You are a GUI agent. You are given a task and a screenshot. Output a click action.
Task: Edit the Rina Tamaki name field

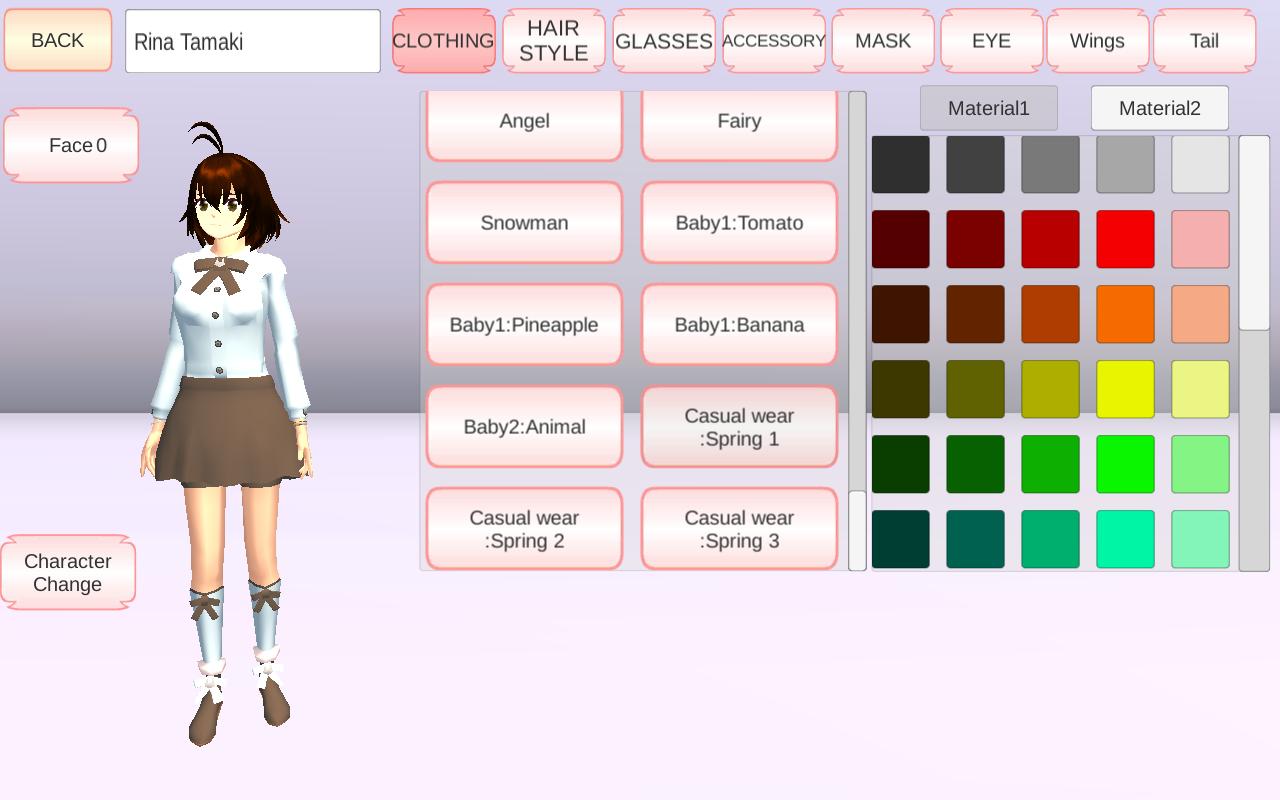point(252,42)
